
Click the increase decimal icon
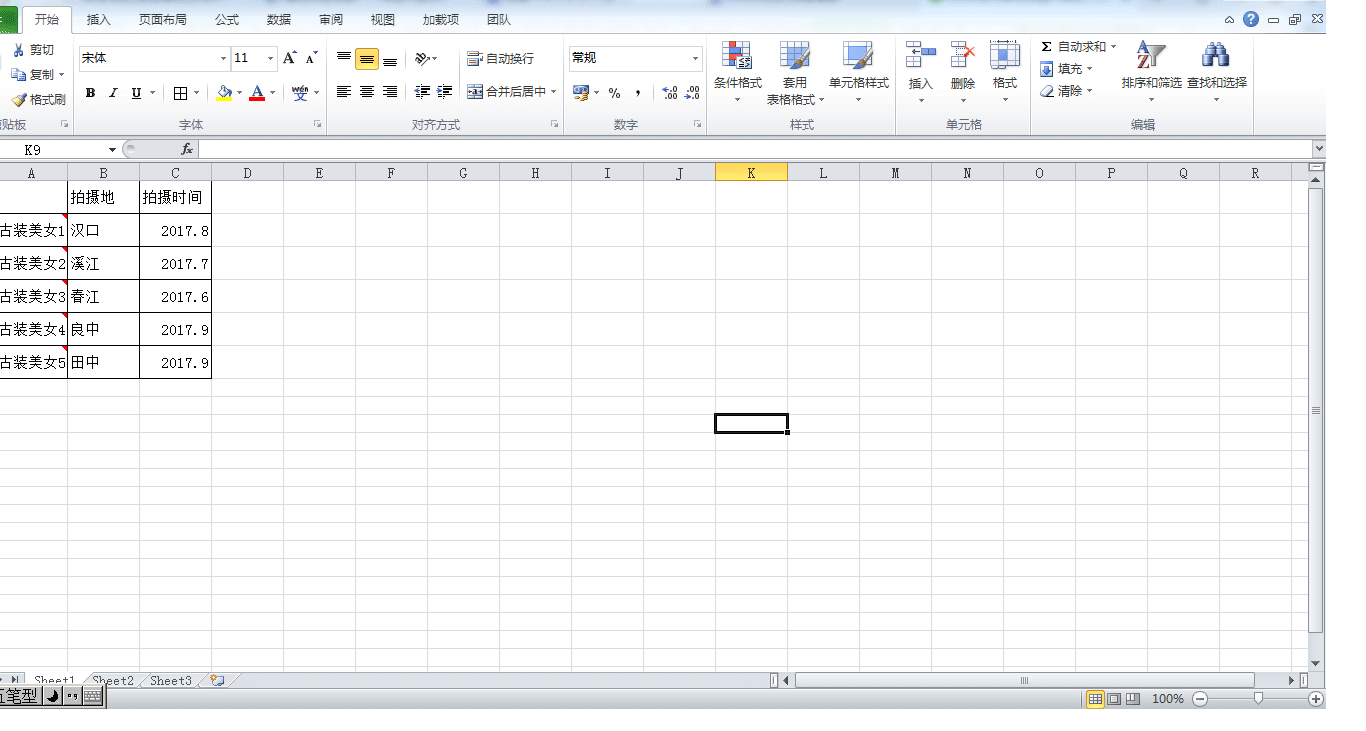(670, 93)
